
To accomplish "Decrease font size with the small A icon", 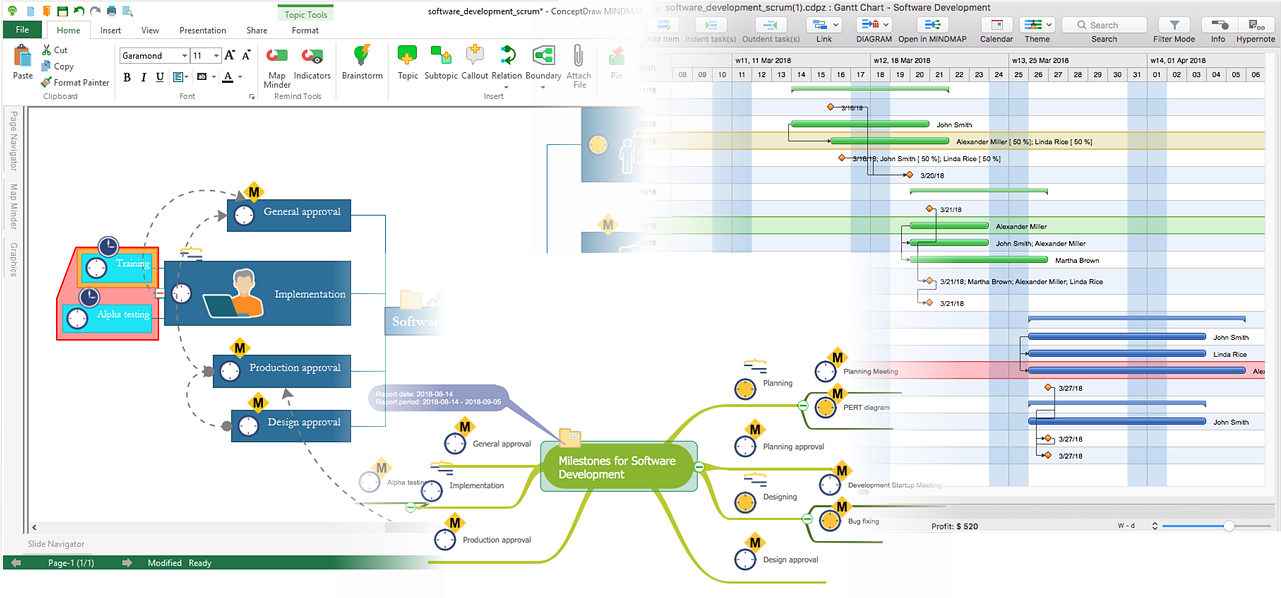I will (247, 56).
